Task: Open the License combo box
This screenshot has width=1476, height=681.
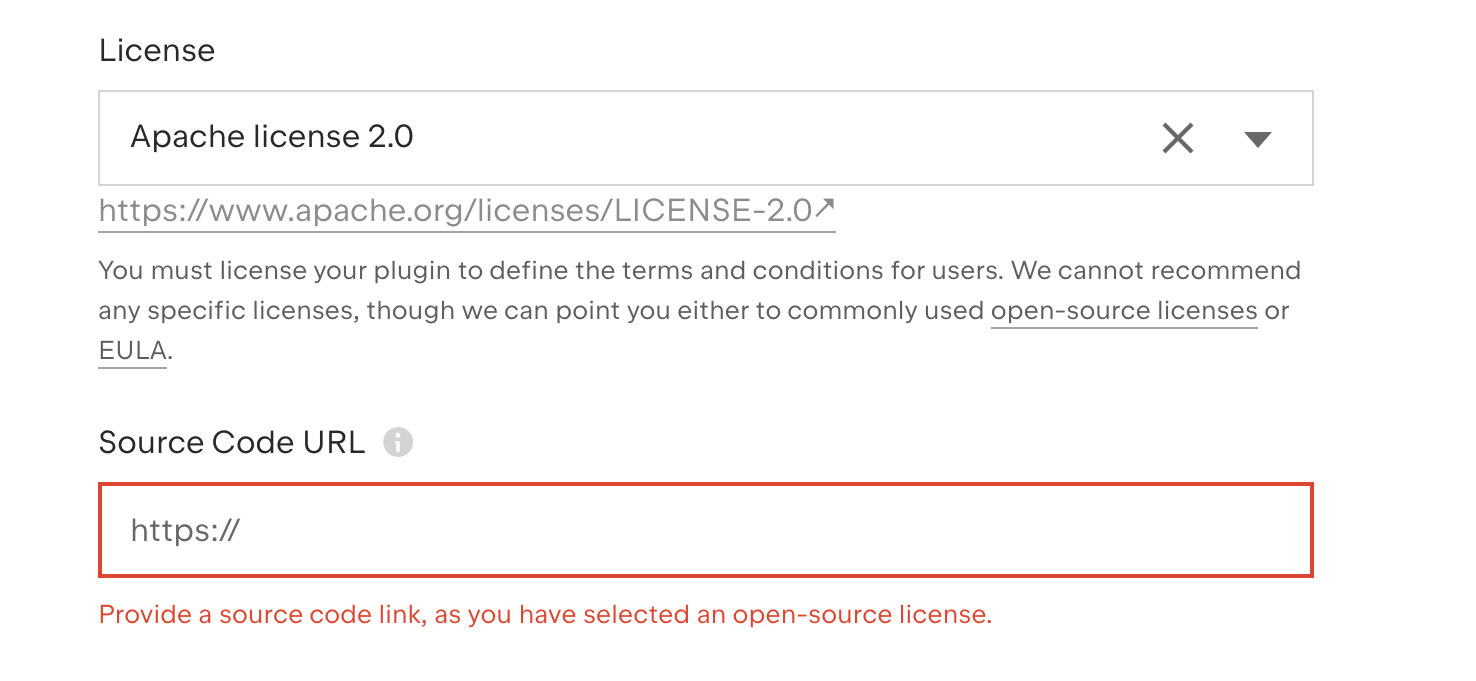Action: click(x=705, y=138)
